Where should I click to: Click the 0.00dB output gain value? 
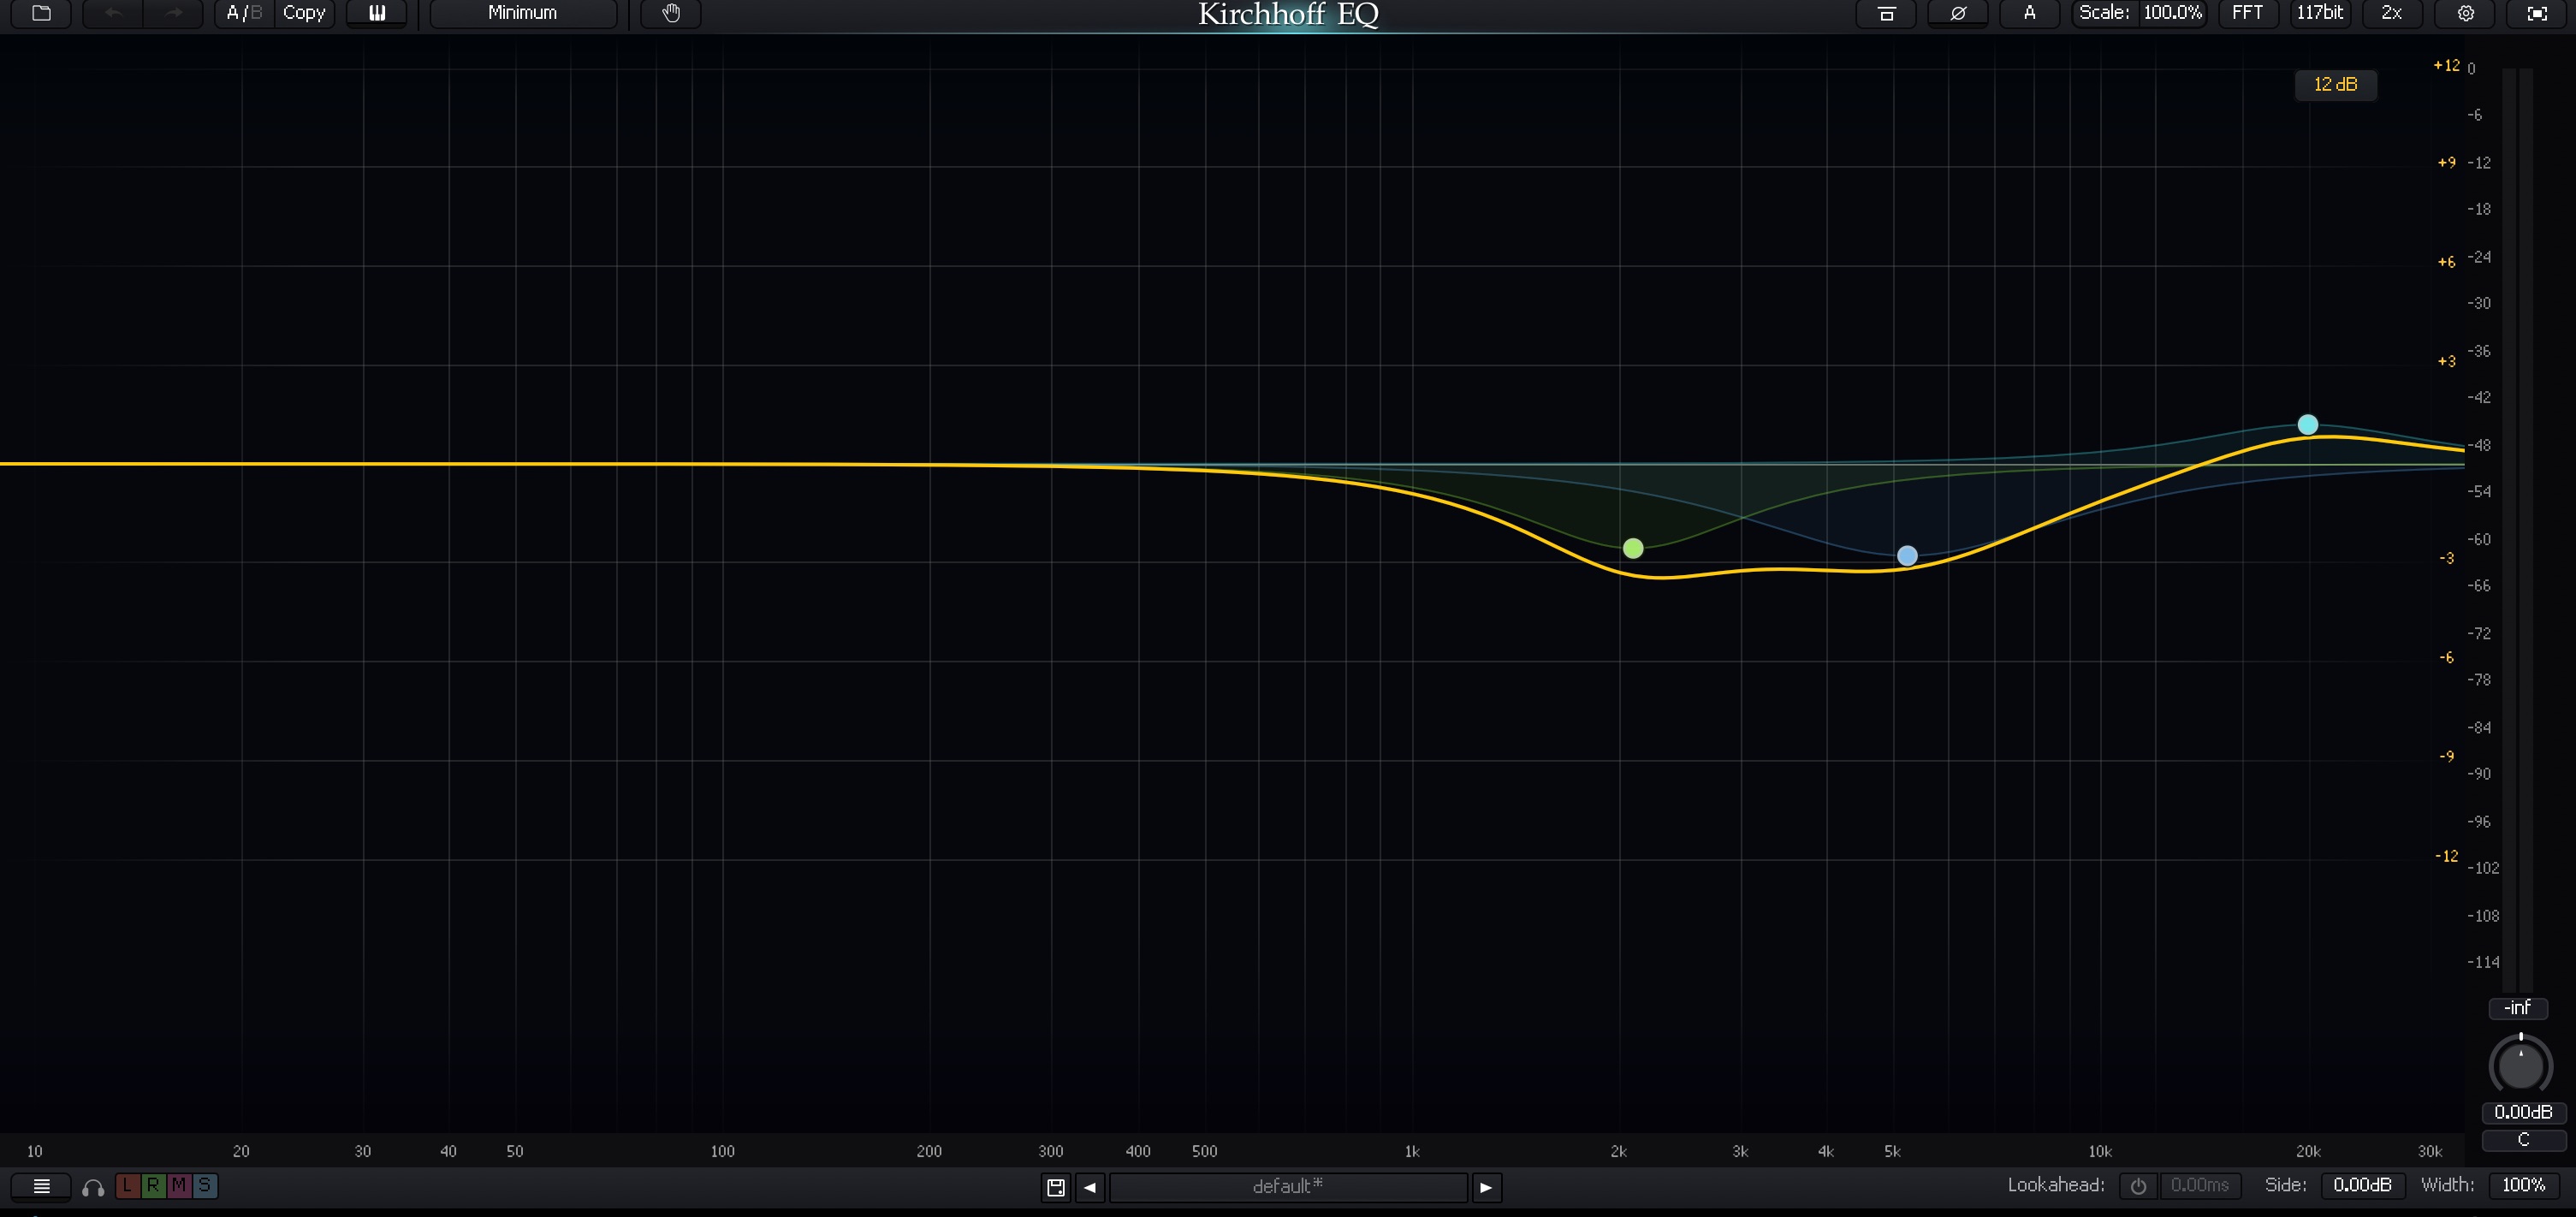pos(2523,1112)
